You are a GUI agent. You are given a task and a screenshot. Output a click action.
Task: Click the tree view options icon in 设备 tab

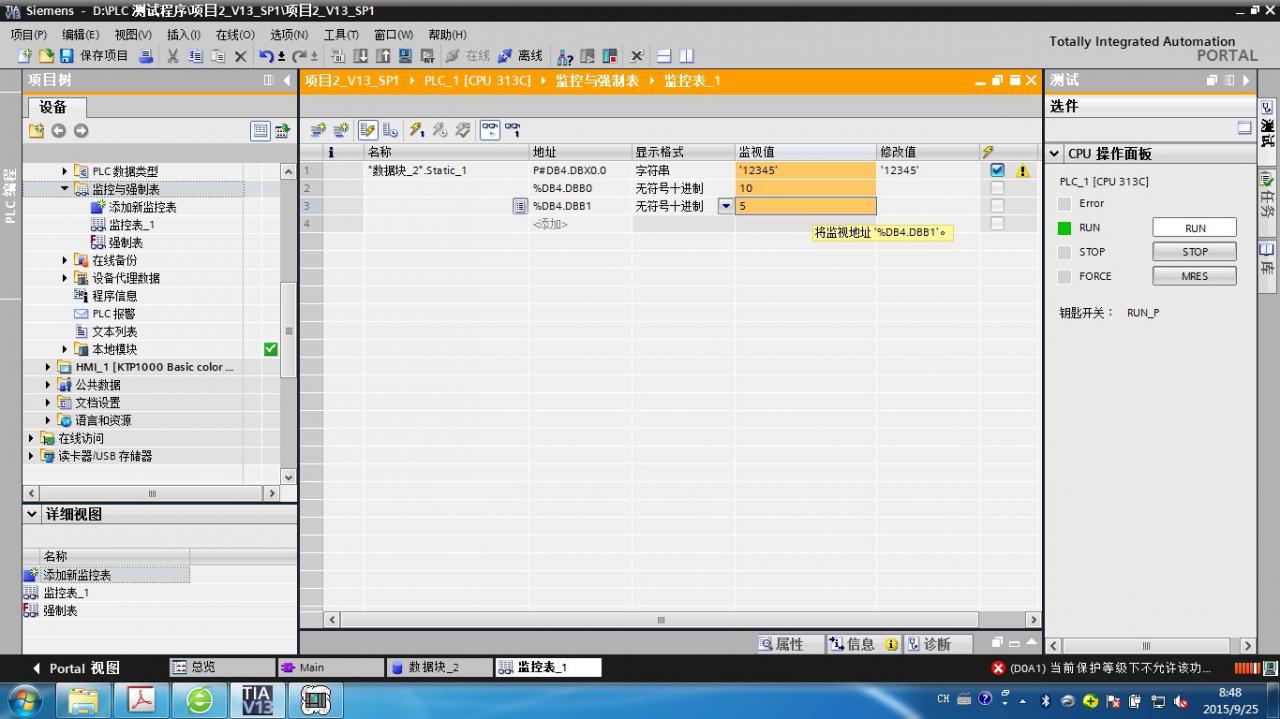(260, 130)
